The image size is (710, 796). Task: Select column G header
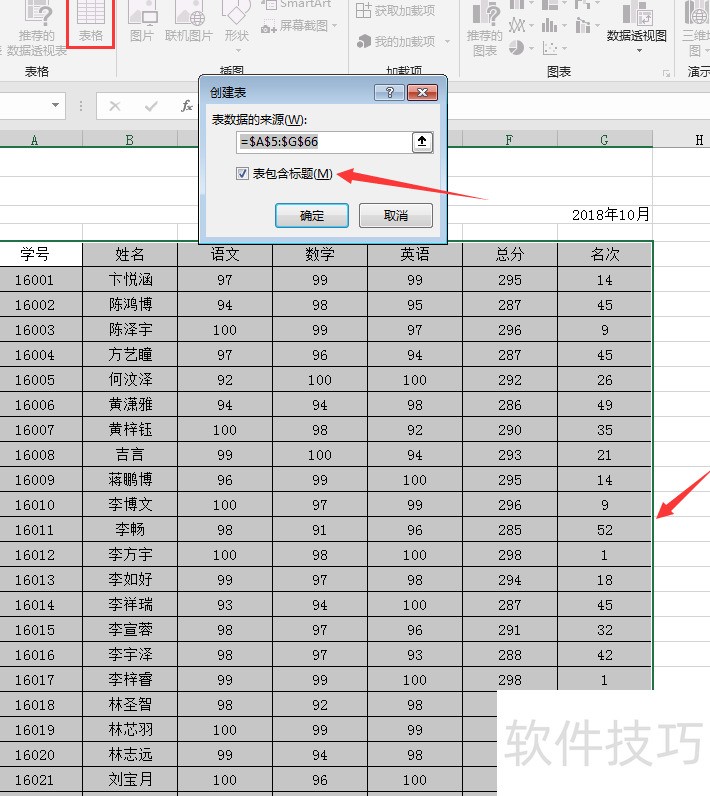(604, 140)
